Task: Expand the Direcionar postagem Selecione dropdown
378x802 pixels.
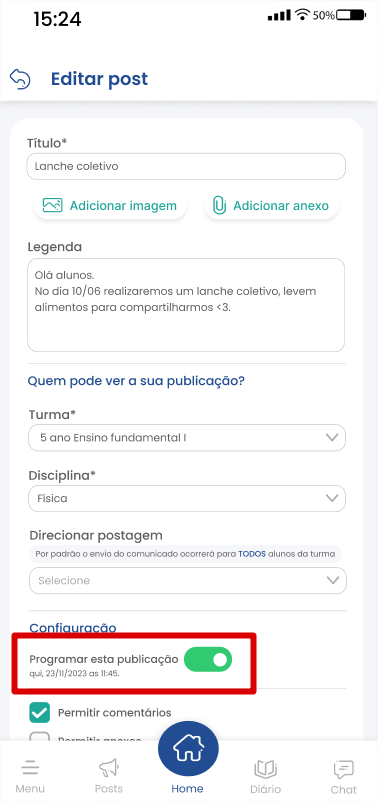Action: coord(188,581)
